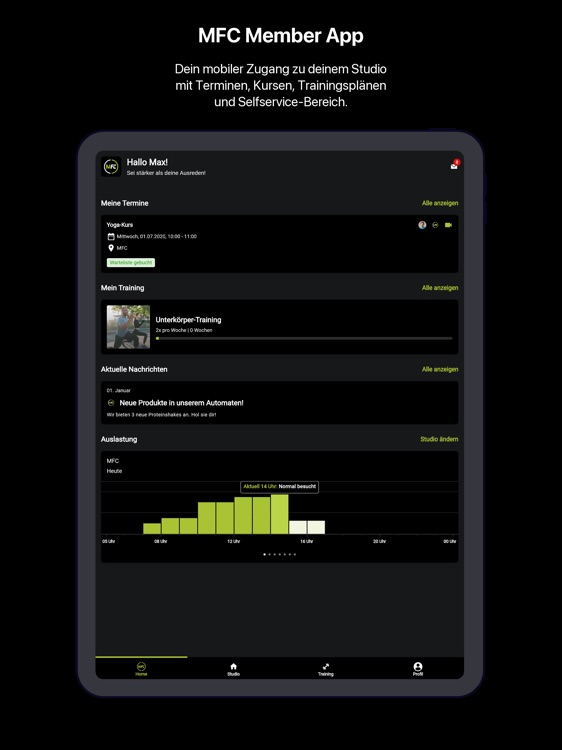Tap the Warteliste gebucht badge
Viewport: 562px width, 750px height.
click(131, 263)
